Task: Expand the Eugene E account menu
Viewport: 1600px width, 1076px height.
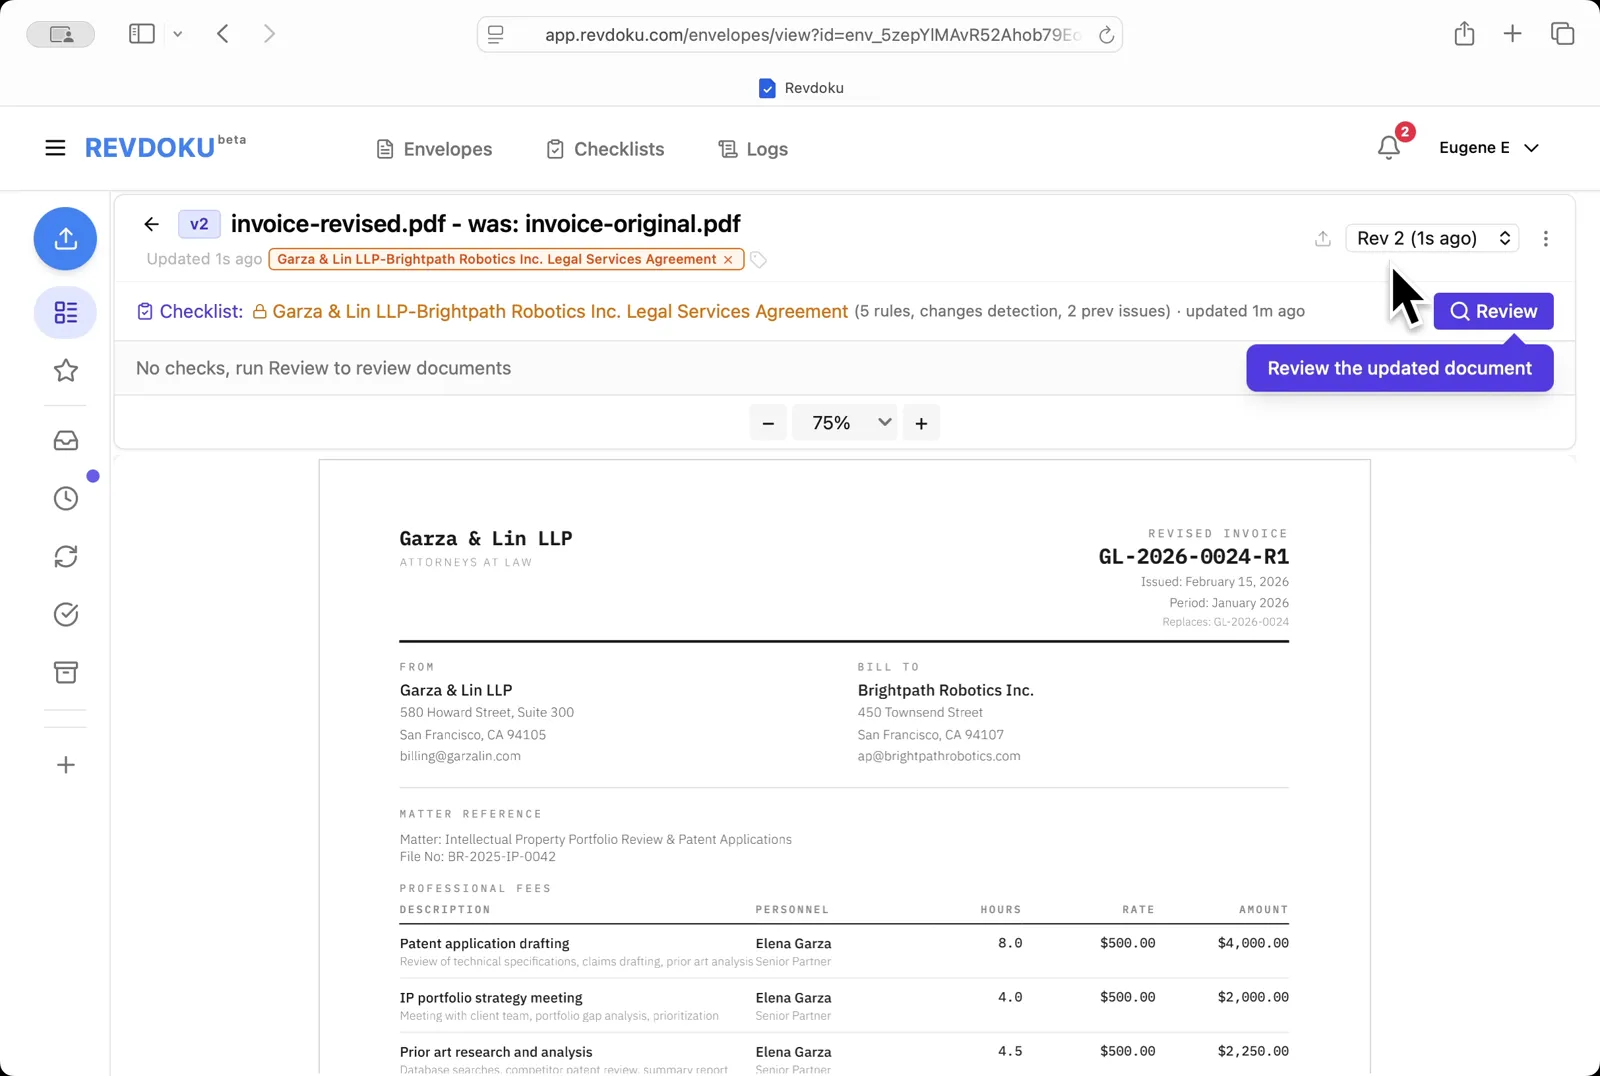Action: (x=1489, y=147)
